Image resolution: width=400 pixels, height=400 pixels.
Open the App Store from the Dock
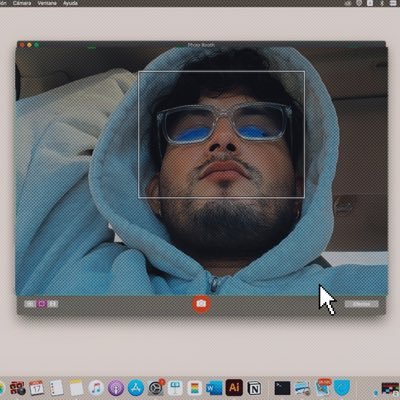pos(136,388)
